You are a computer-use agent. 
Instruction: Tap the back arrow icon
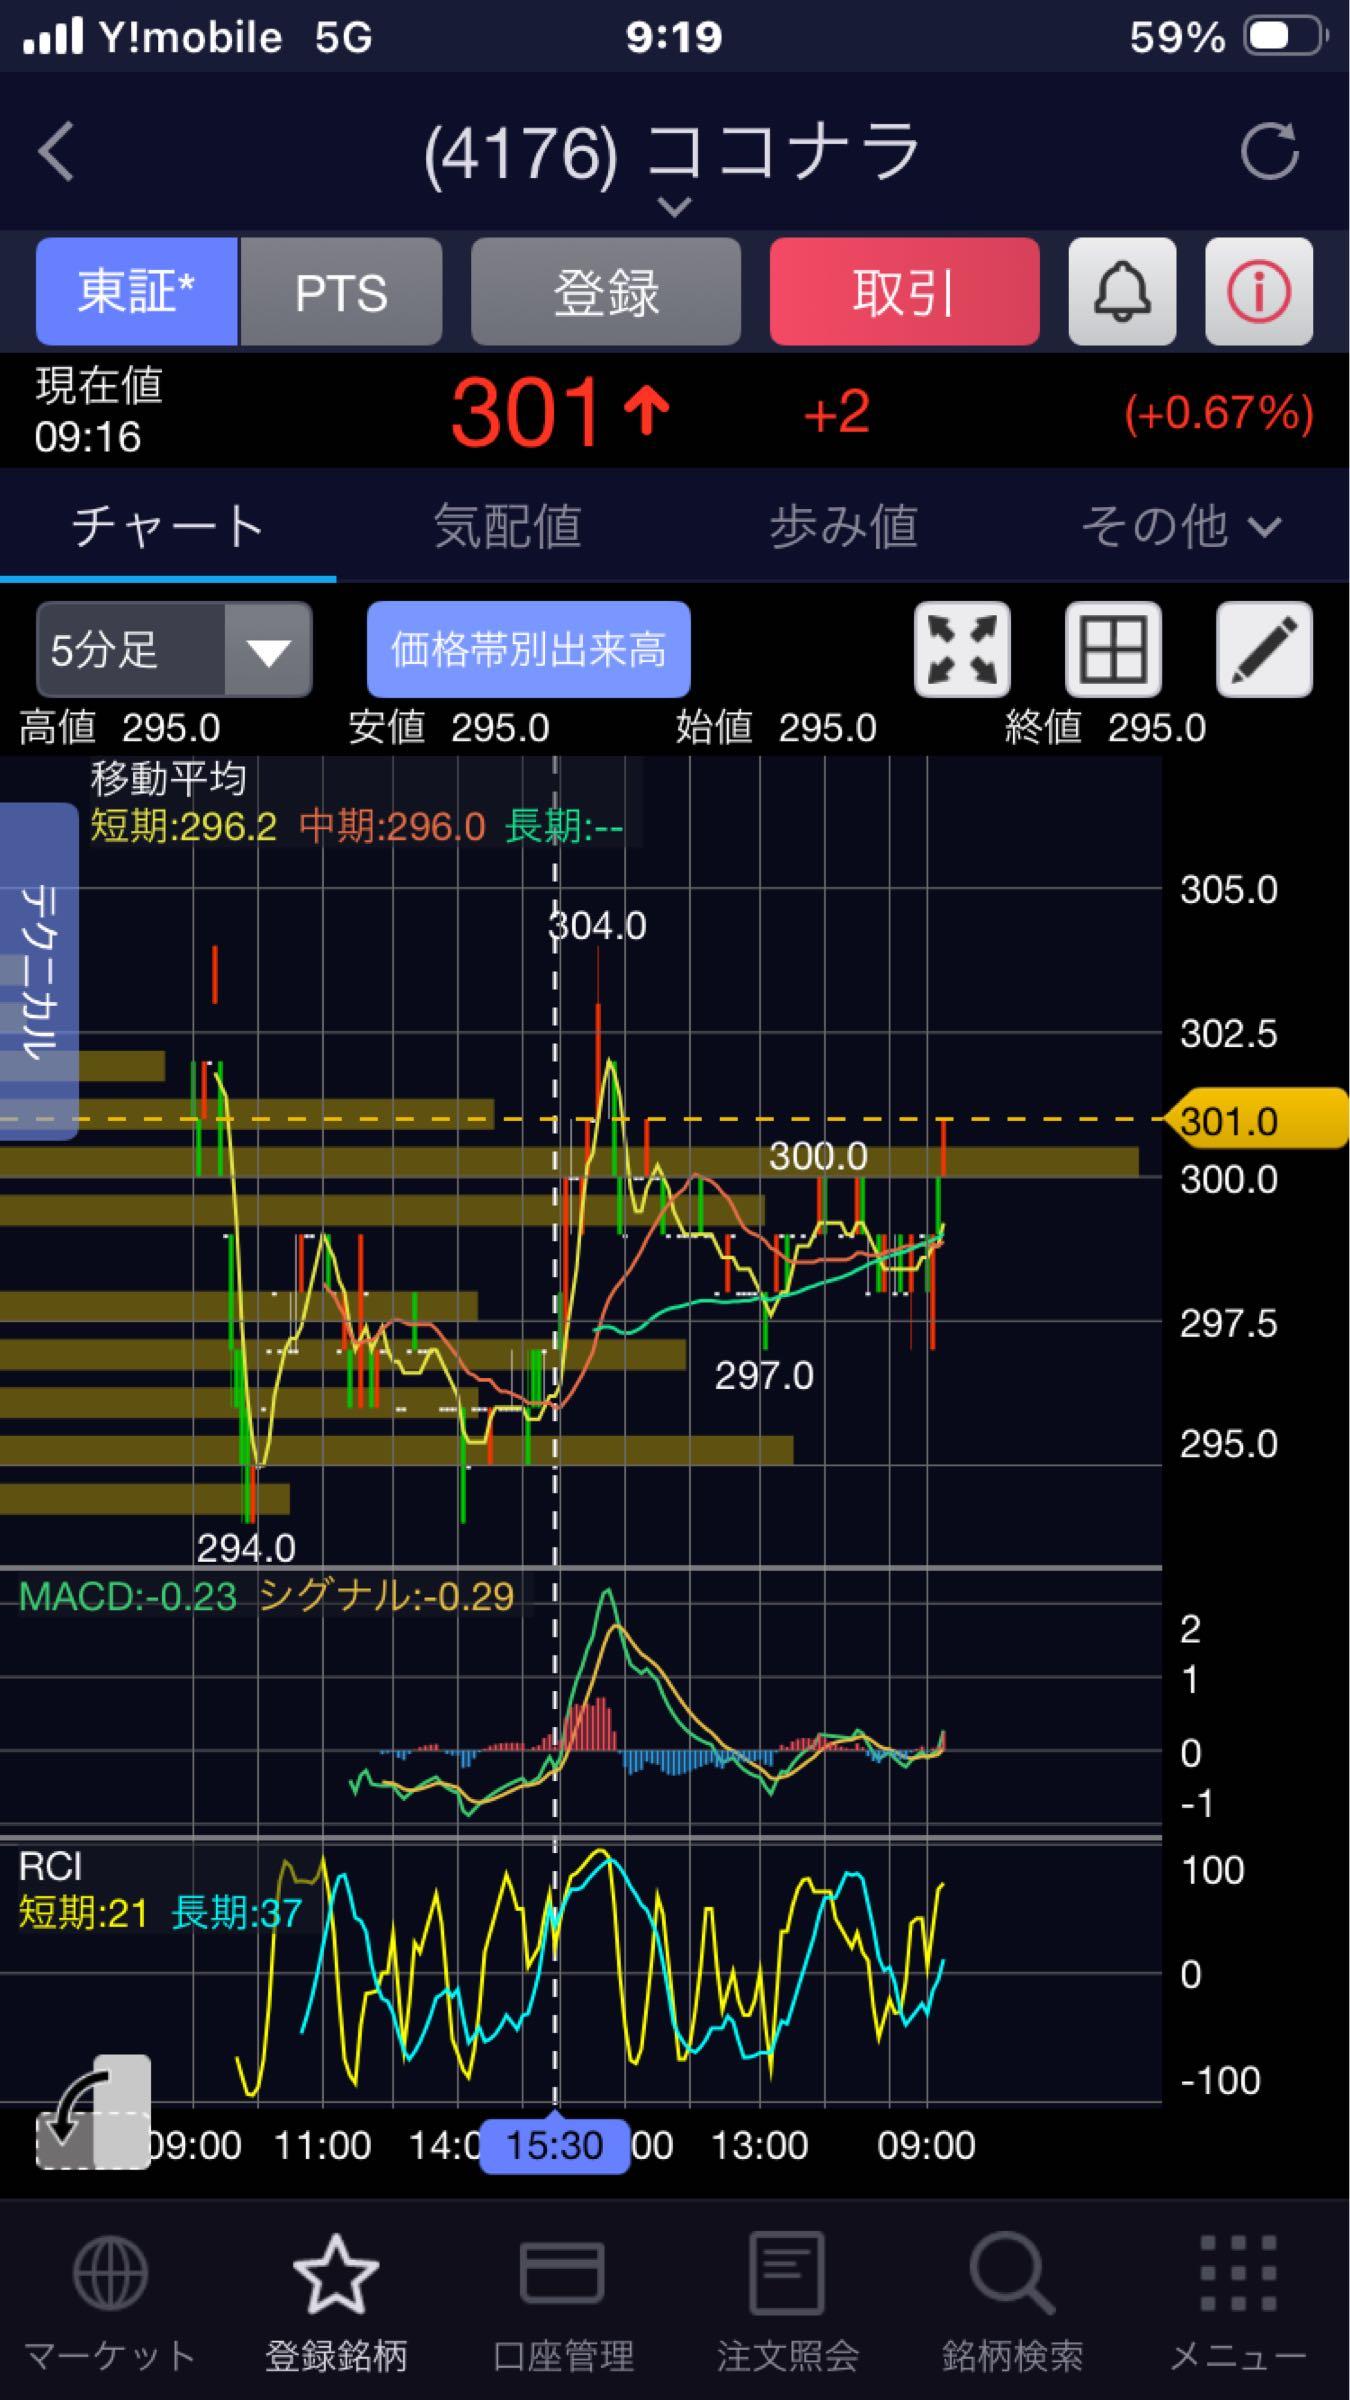pos(57,152)
